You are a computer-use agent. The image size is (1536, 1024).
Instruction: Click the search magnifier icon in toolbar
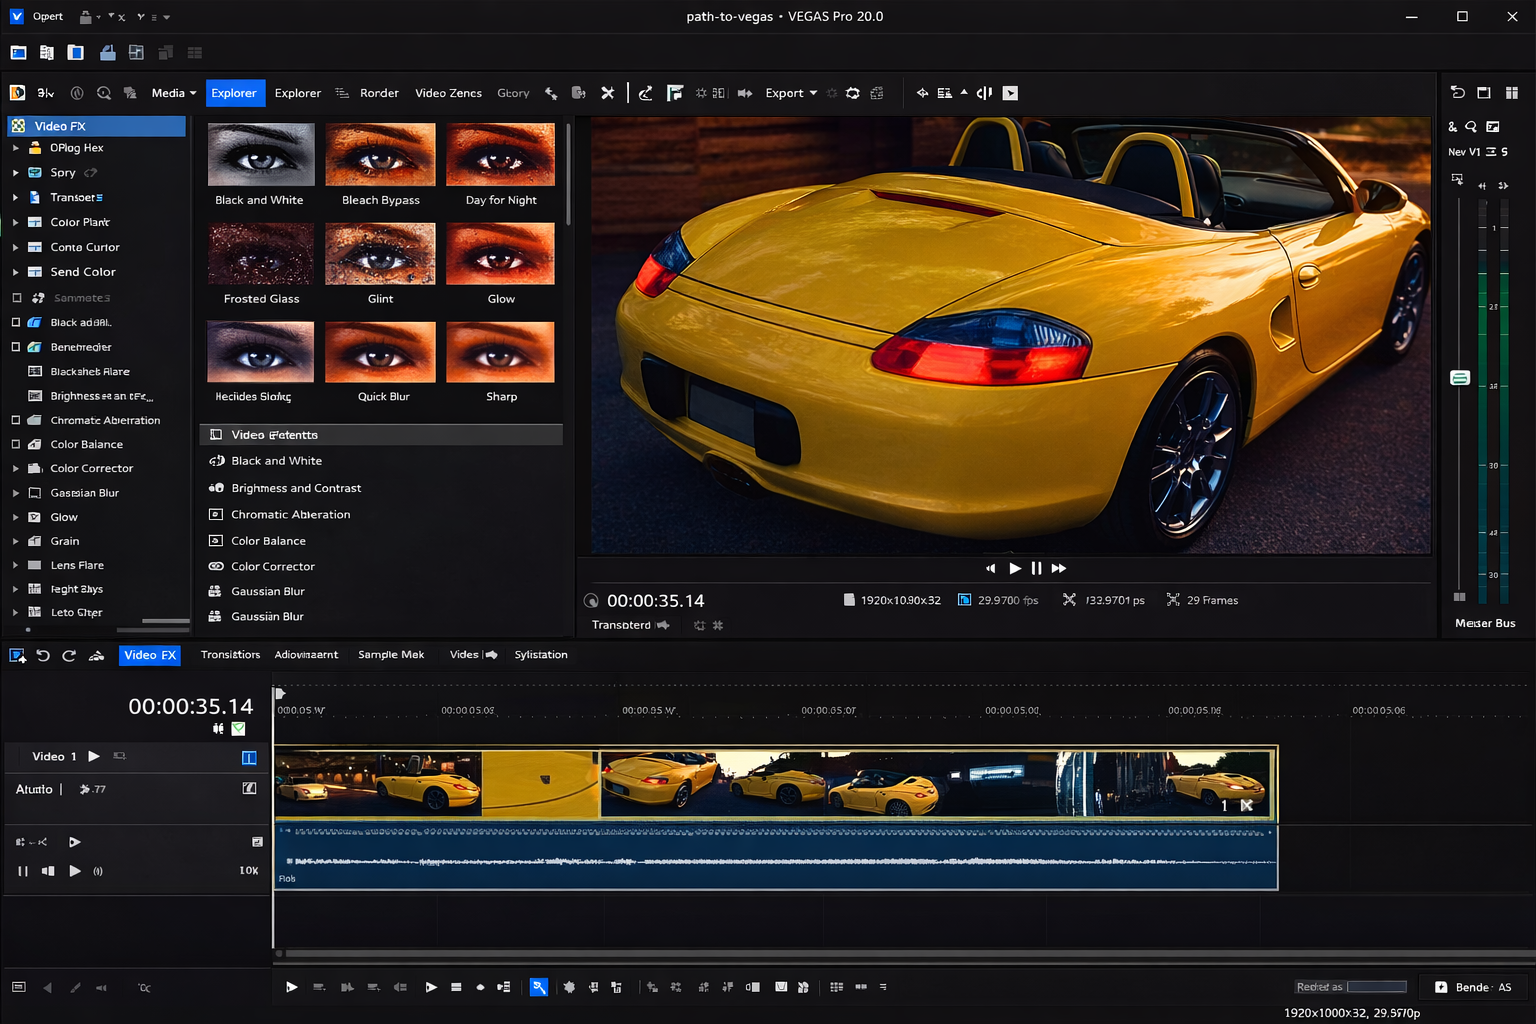(x=104, y=93)
